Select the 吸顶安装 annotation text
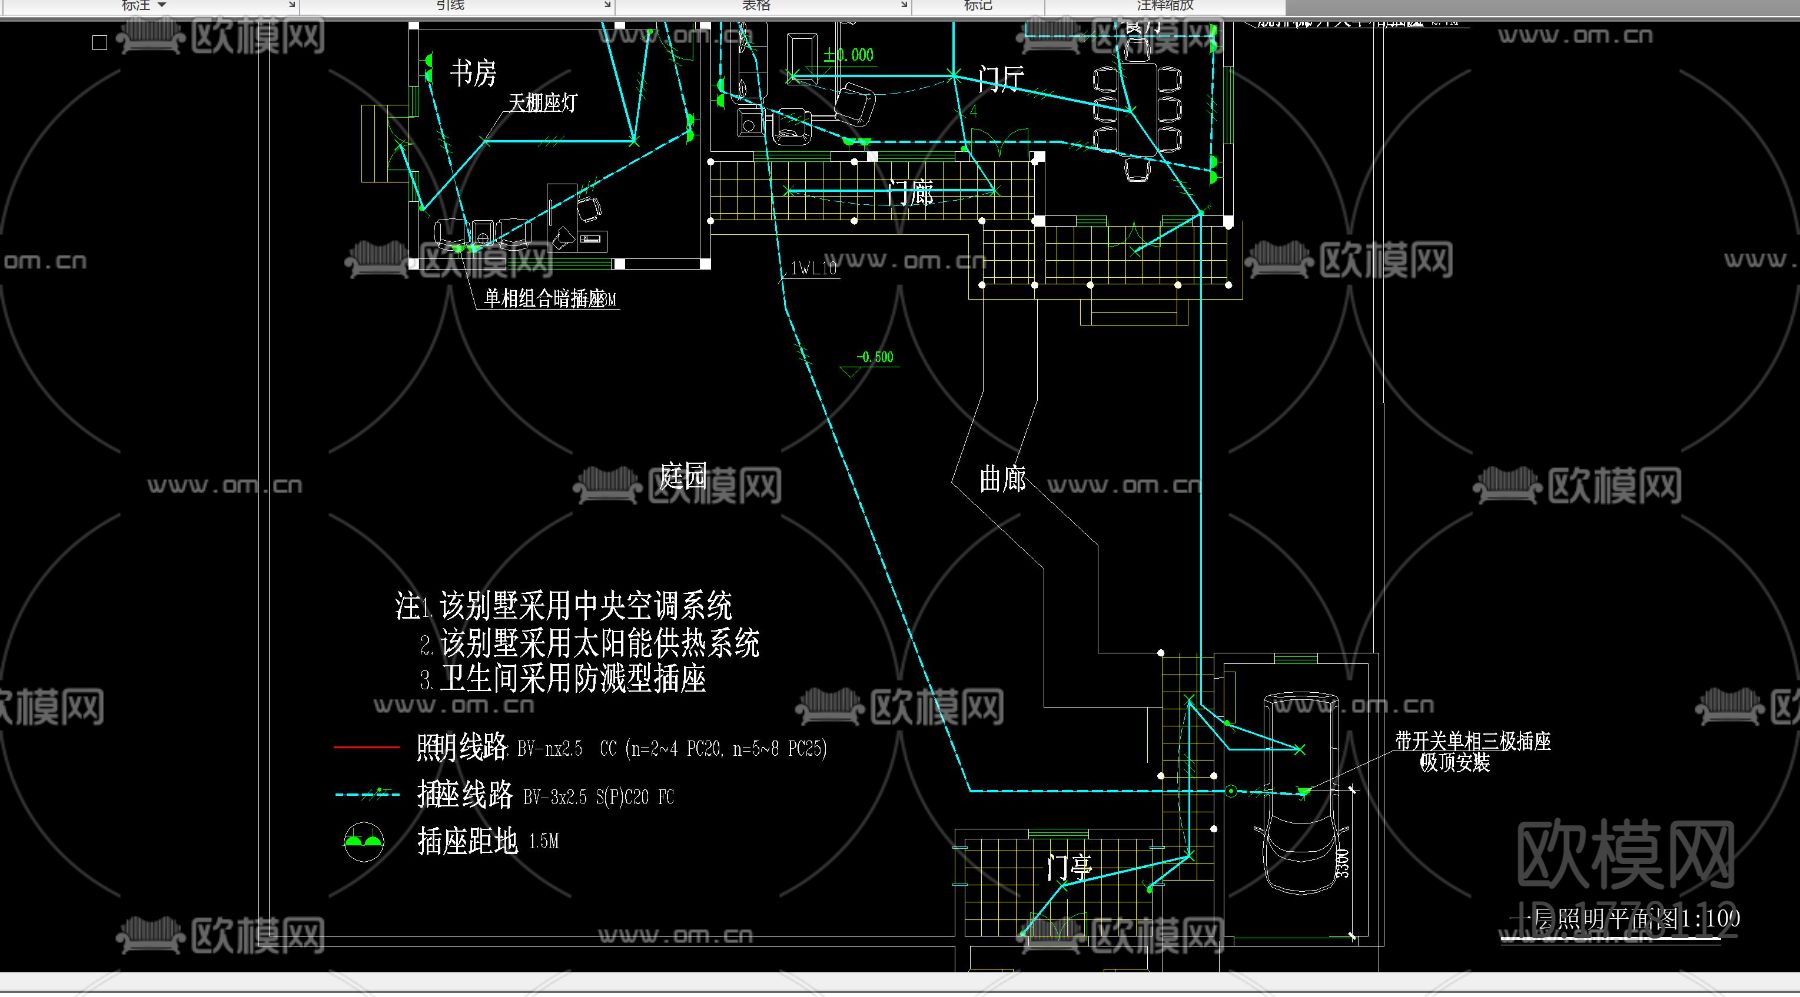This screenshot has height=997, width=1800. (1455, 762)
